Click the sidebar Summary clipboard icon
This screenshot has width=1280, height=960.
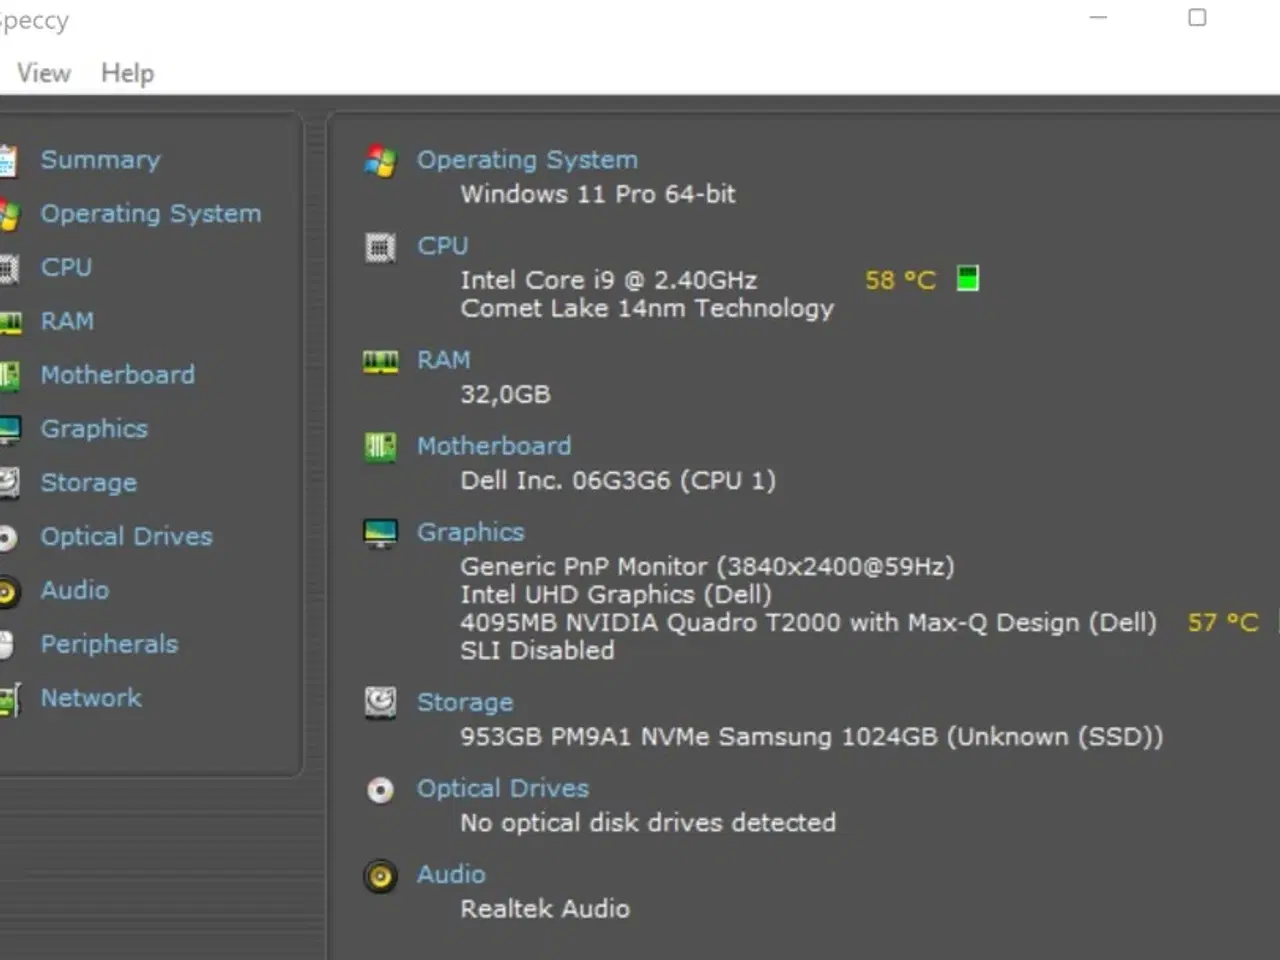click(8, 161)
